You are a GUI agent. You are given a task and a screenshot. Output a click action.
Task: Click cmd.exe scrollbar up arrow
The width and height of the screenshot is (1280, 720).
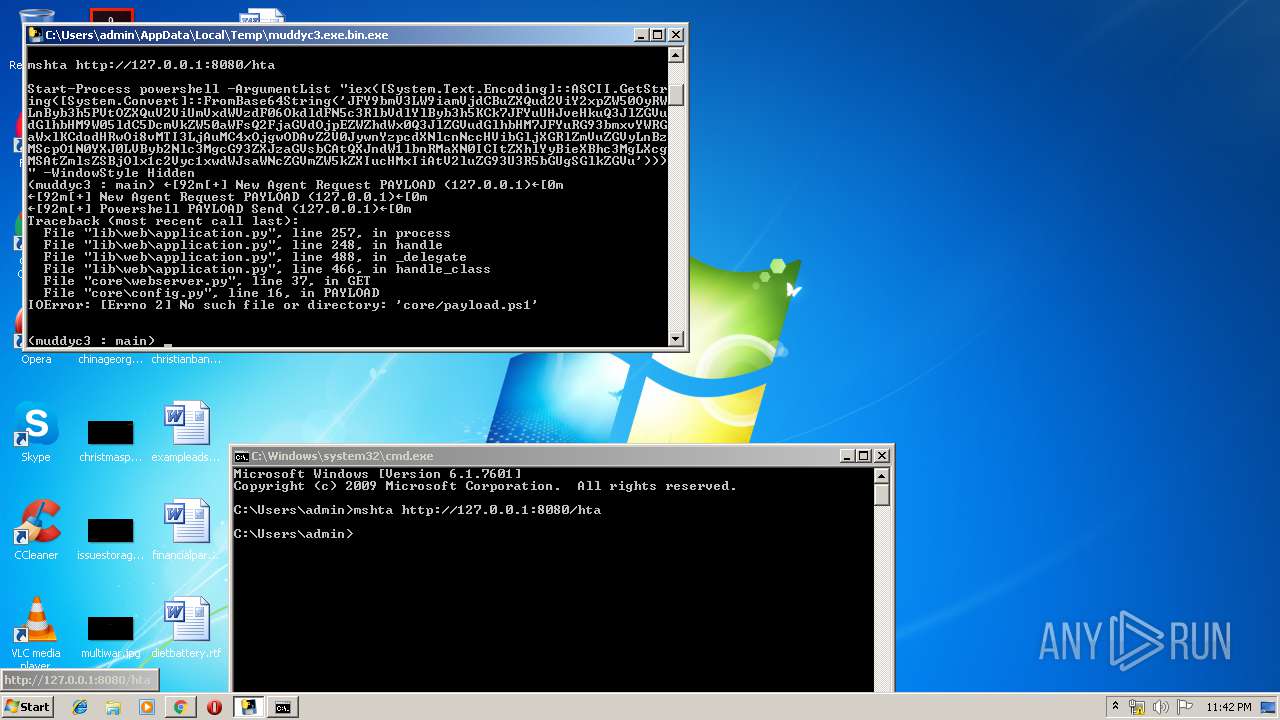point(881,477)
